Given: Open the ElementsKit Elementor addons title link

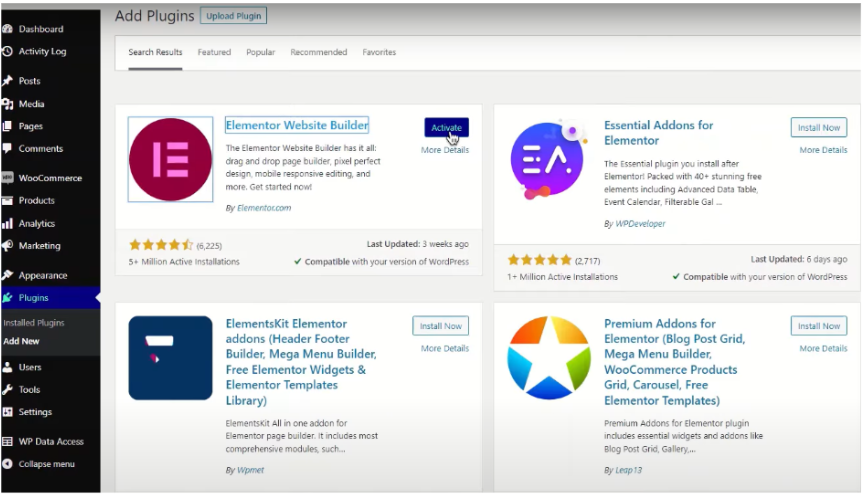Looking at the screenshot, I should pos(301,362).
